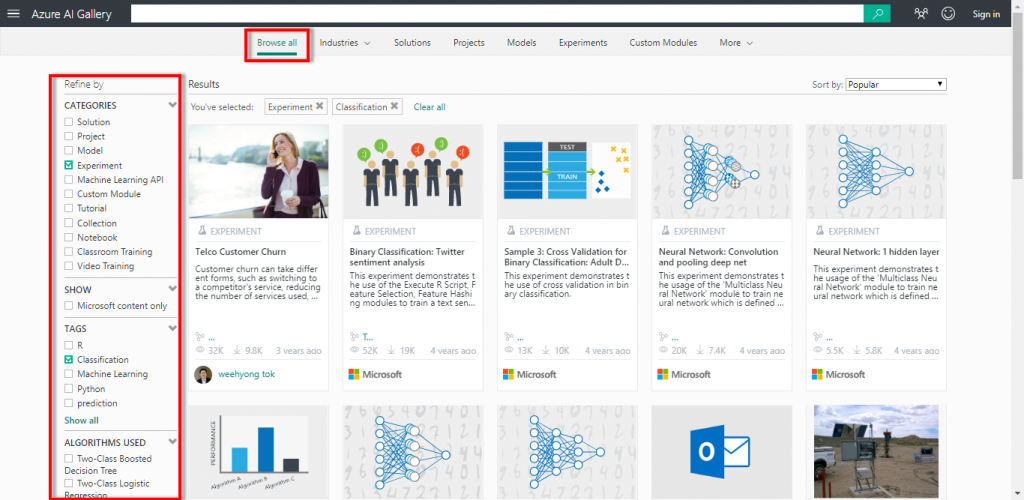Click Show all tags link
1024x500 pixels.
(82, 420)
